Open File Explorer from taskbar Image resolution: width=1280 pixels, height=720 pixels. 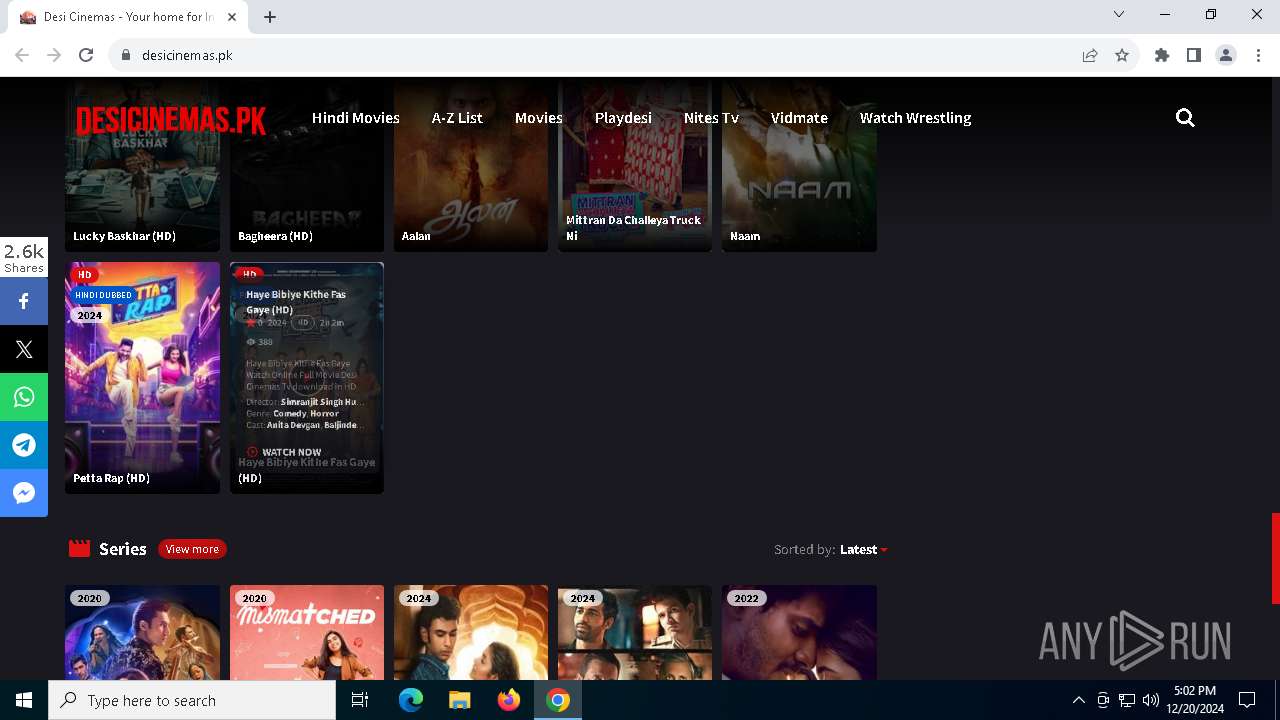pyautogui.click(x=460, y=700)
